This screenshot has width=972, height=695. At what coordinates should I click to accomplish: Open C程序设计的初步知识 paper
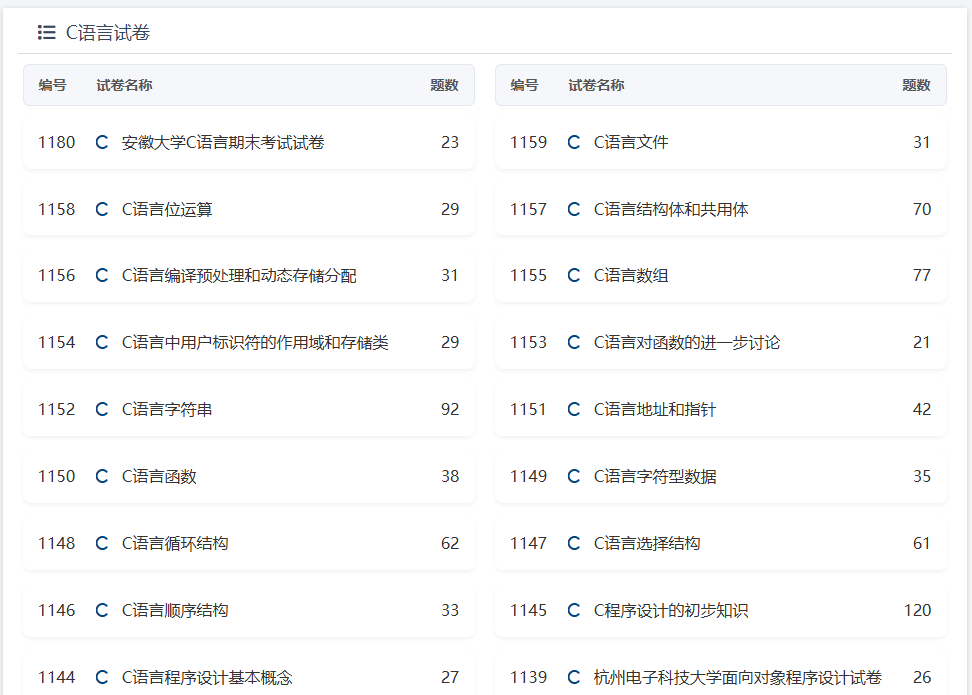(671, 610)
